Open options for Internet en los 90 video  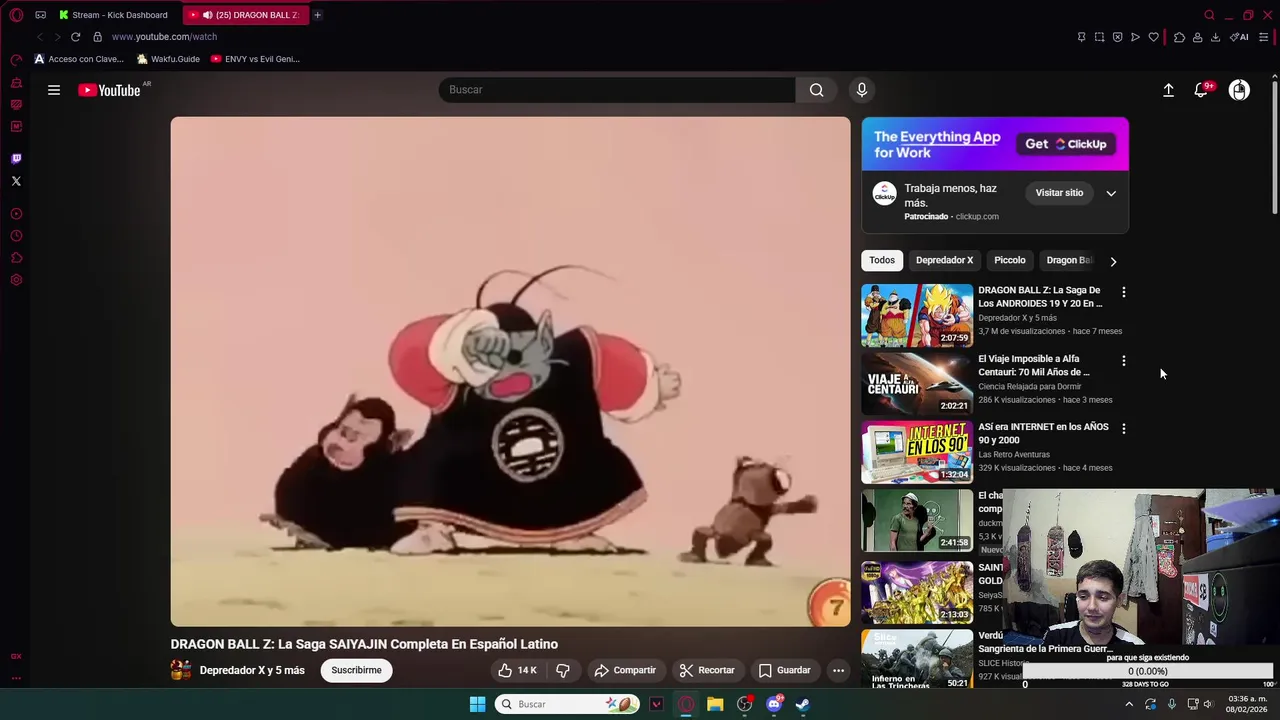[x=1123, y=428]
